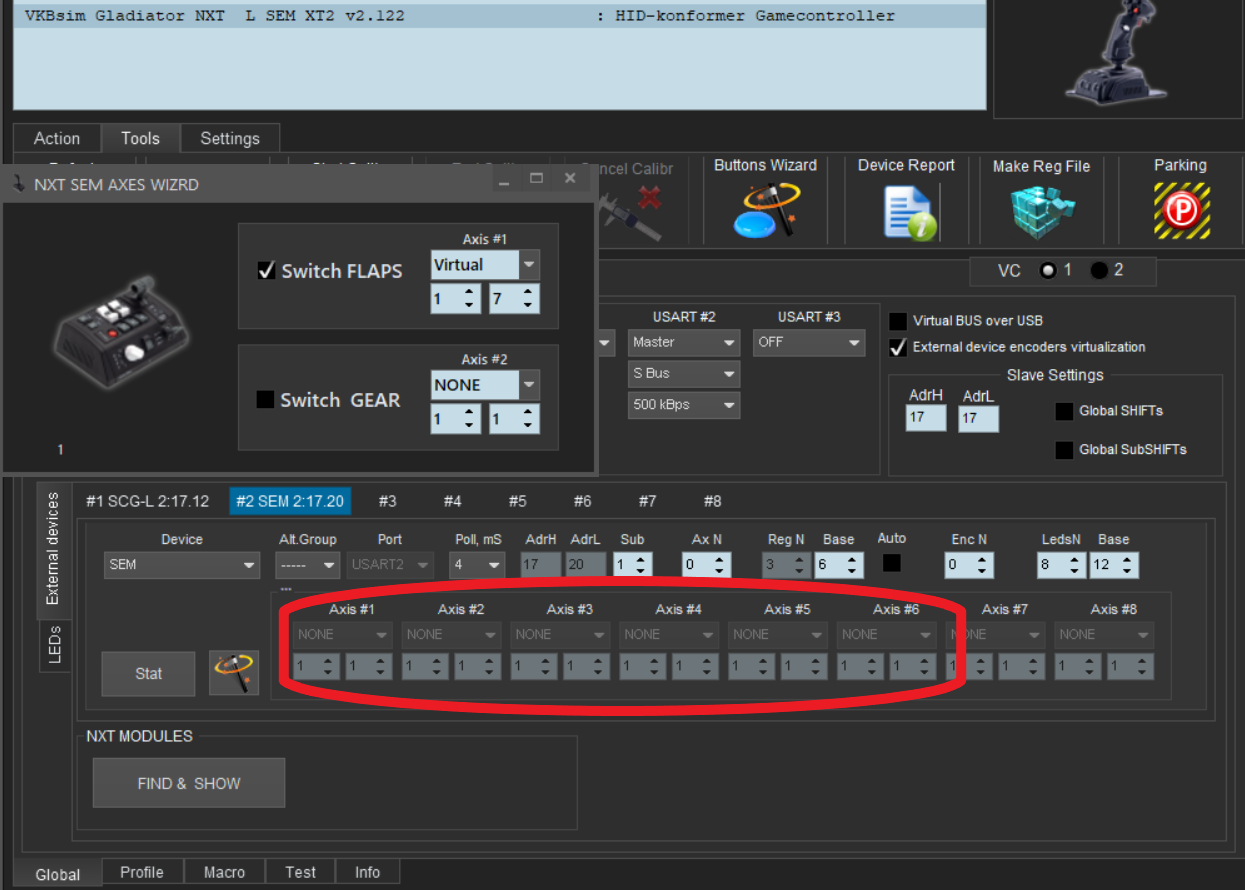
Task: Select the #2 SEM 2:17.20 device tab
Action: click(x=288, y=501)
